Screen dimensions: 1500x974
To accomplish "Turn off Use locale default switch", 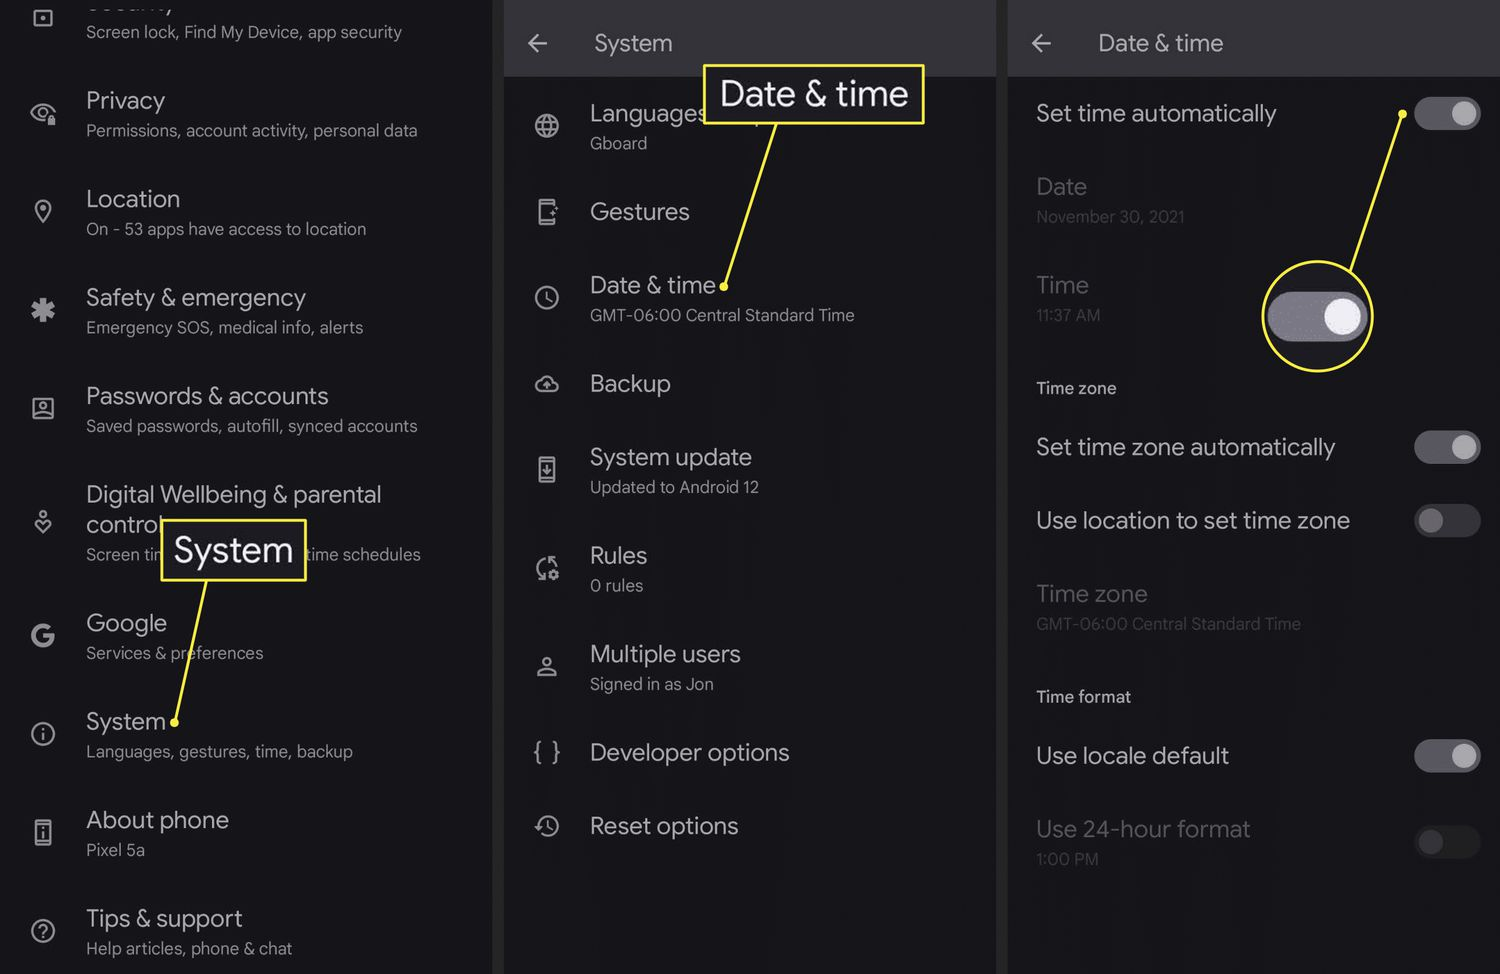I will point(1446,756).
